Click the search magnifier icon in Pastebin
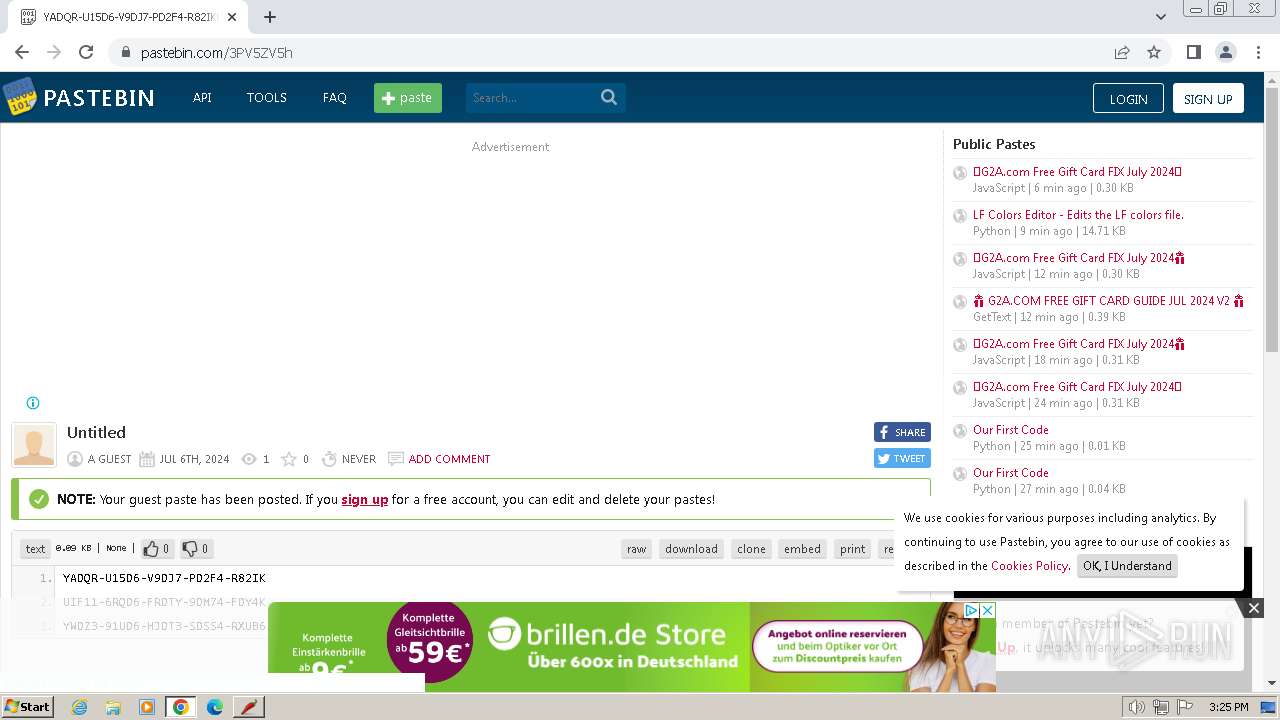Viewport: 1280px width, 720px height. pos(609,97)
